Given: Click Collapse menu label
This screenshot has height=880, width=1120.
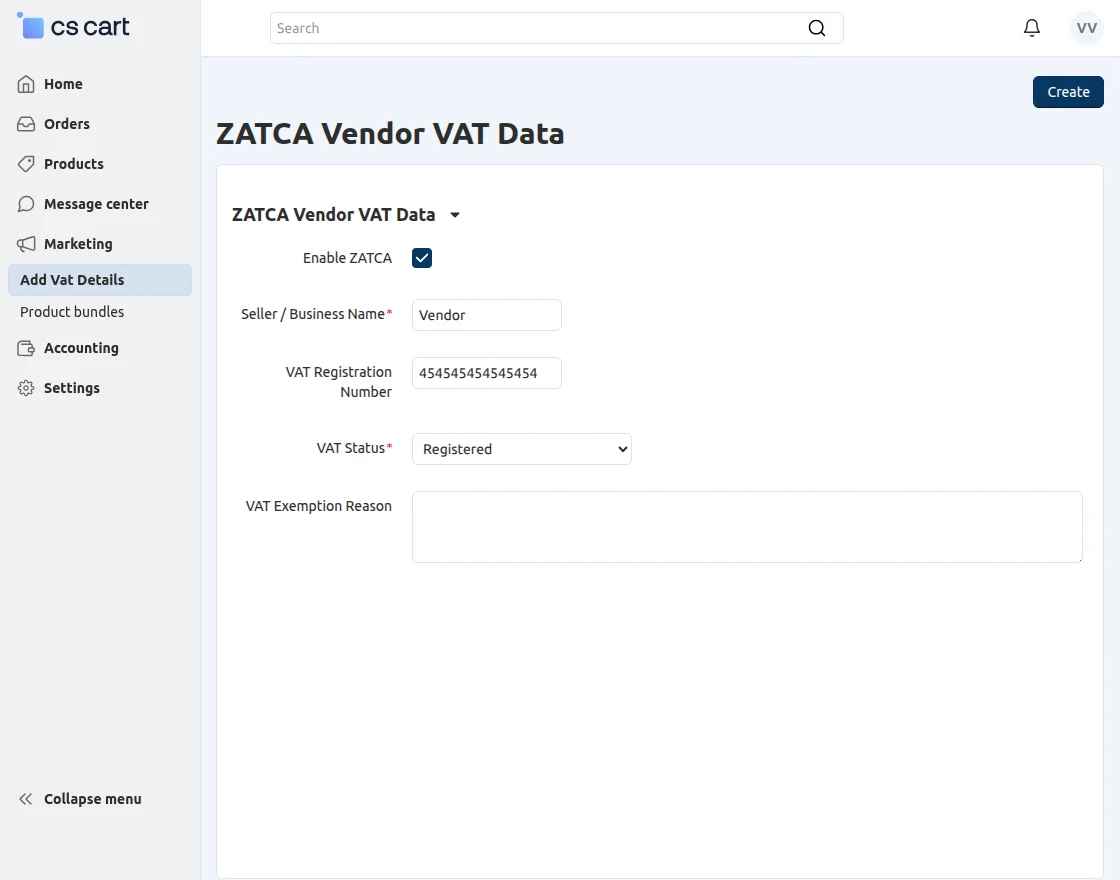Looking at the screenshot, I should (x=93, y=799).
